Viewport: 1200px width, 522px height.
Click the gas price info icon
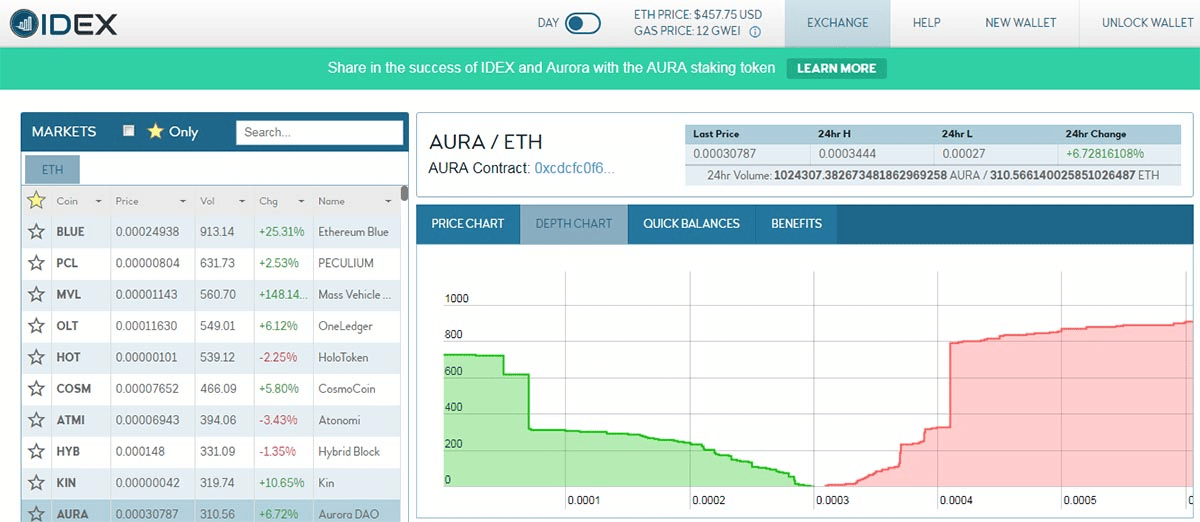[x=755, y=32]
